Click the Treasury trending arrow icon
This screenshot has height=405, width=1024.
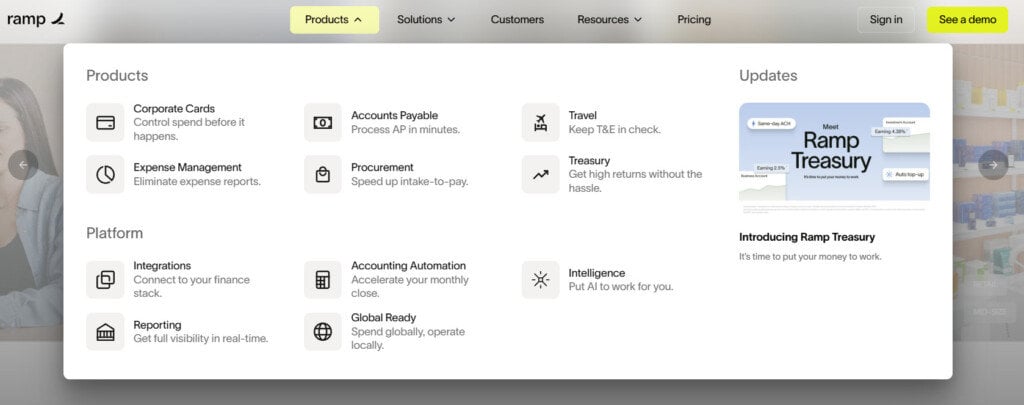(540, 174)
